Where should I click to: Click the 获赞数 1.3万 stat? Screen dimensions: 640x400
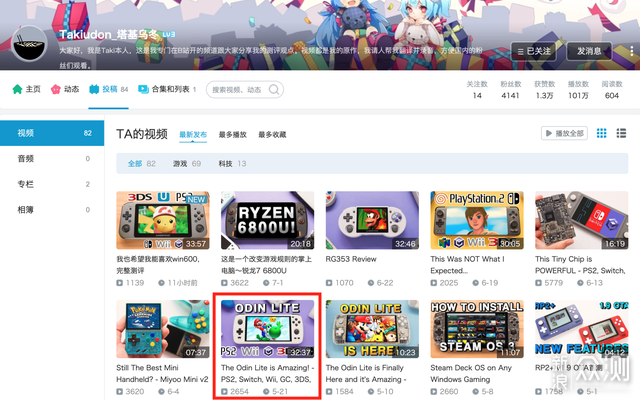point(544,90)
